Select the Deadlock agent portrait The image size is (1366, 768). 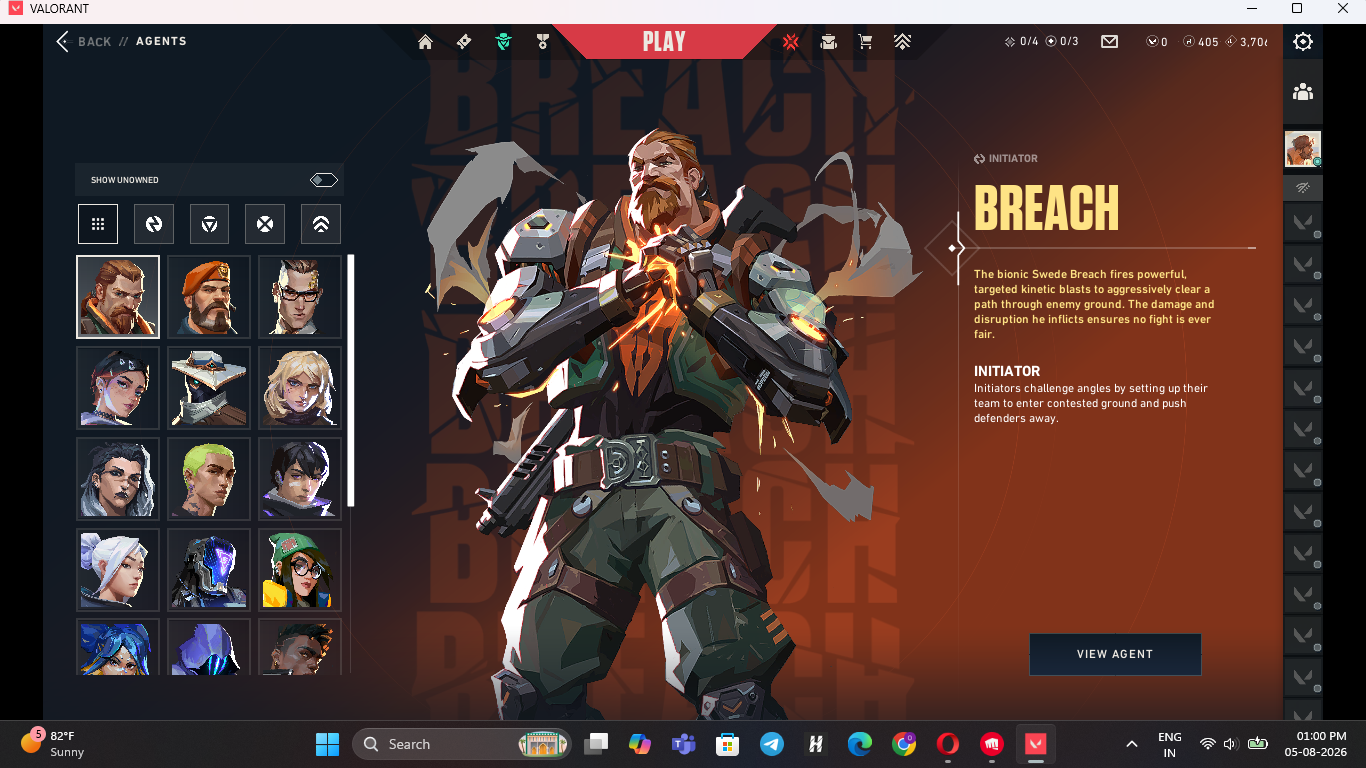[x=300, y=388]
